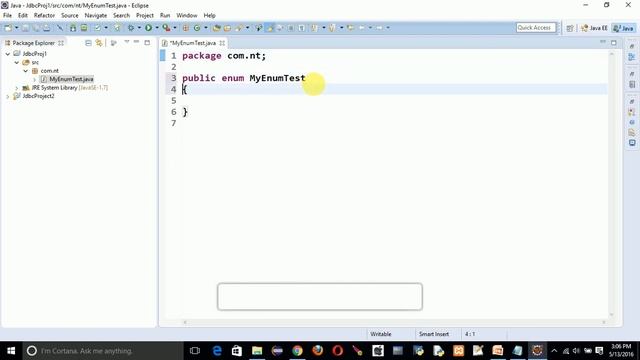
Task: Click the editor horizontal scrollbar
Action: coord(394,322)
